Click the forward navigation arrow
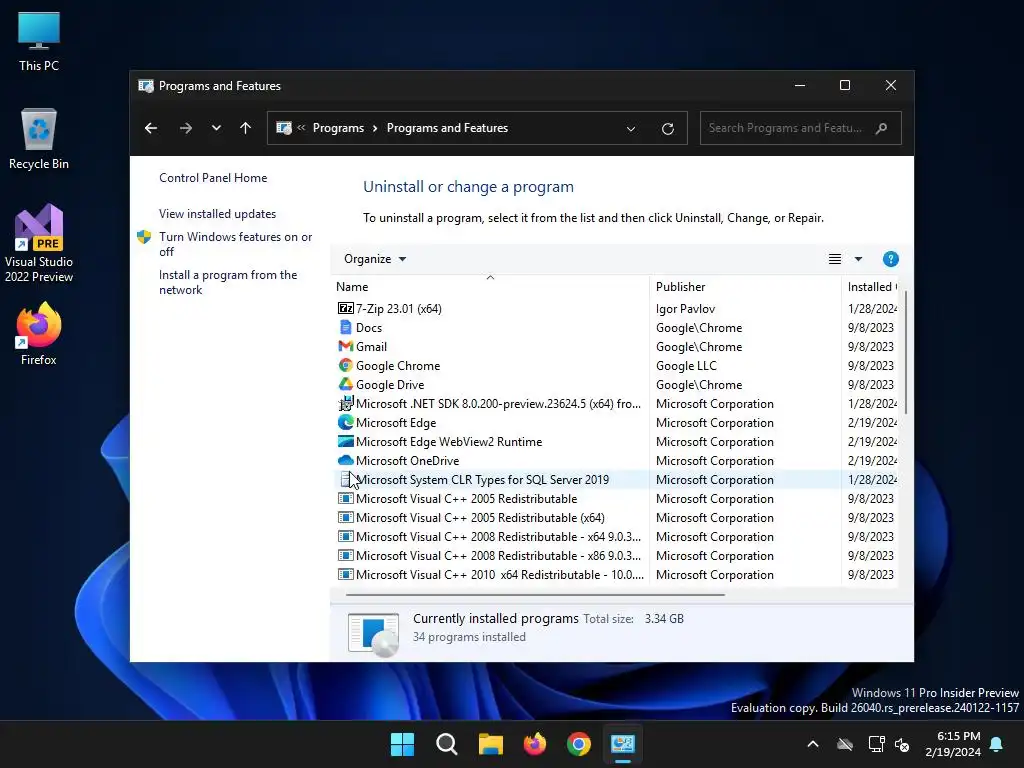Screen dimensions: 1024x768 (x=185, y=128)
